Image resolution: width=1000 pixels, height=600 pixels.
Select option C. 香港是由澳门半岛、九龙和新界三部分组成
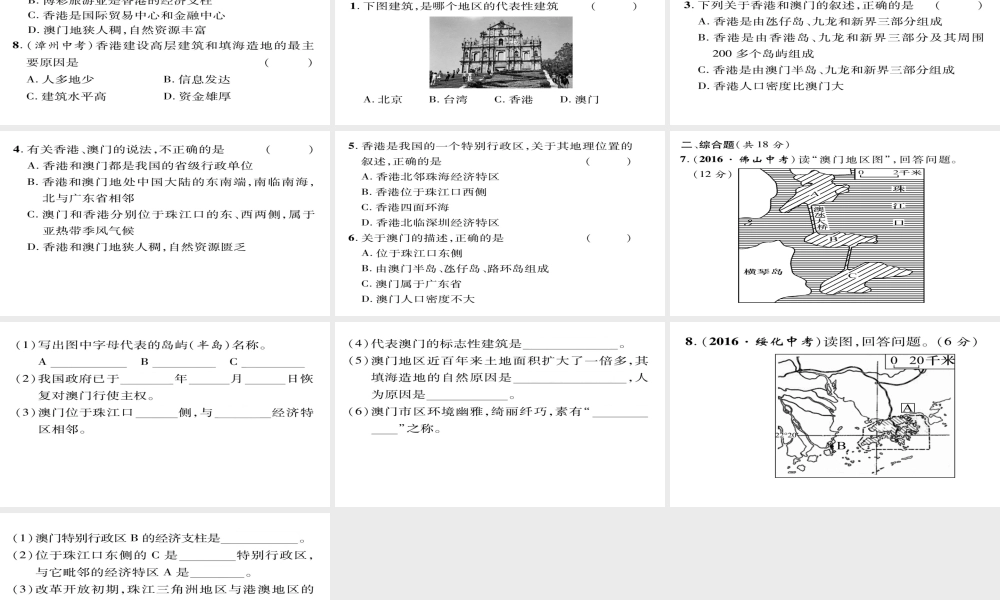pyautogui.click(x=826, y=70)
